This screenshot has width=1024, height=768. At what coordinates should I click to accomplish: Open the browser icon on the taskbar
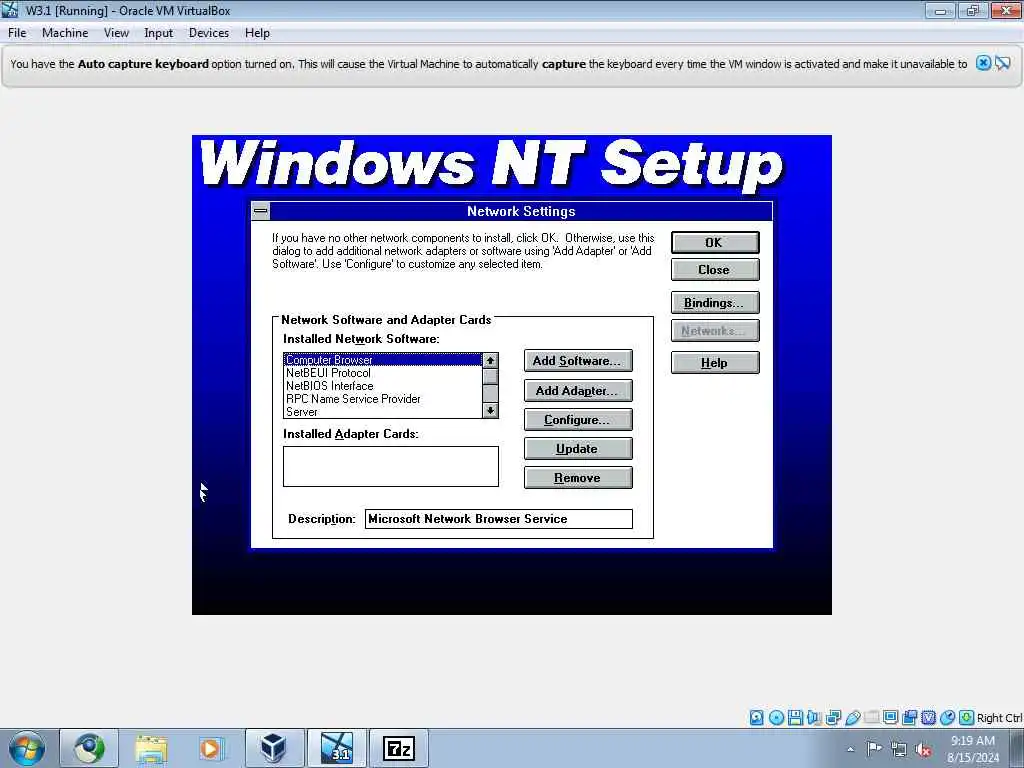(x=89, y=748)
